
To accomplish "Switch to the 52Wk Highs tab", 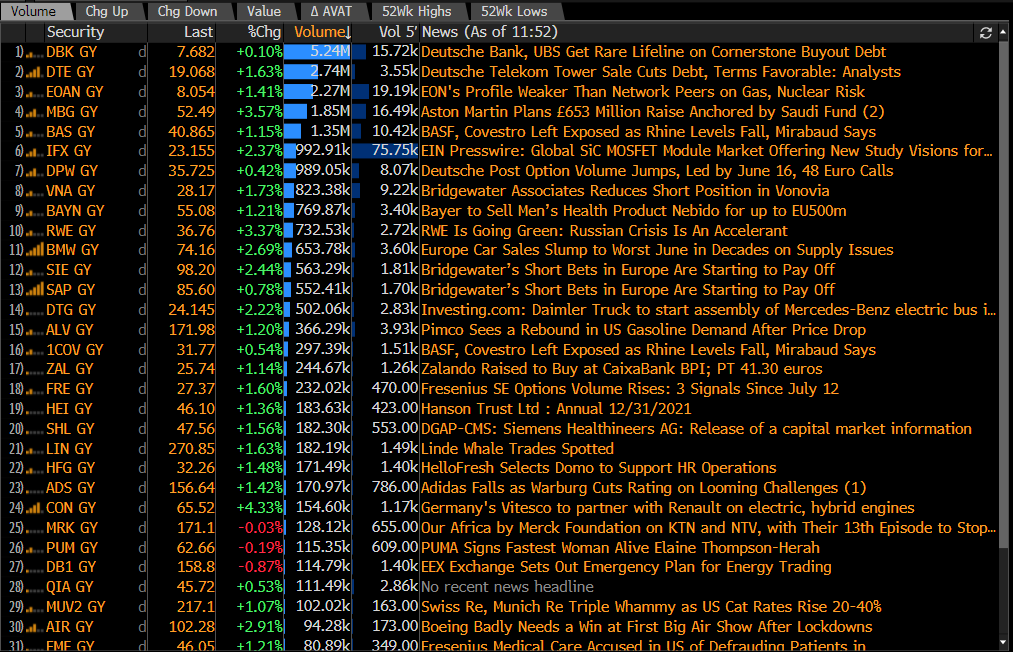I will [x=417, y=12].
